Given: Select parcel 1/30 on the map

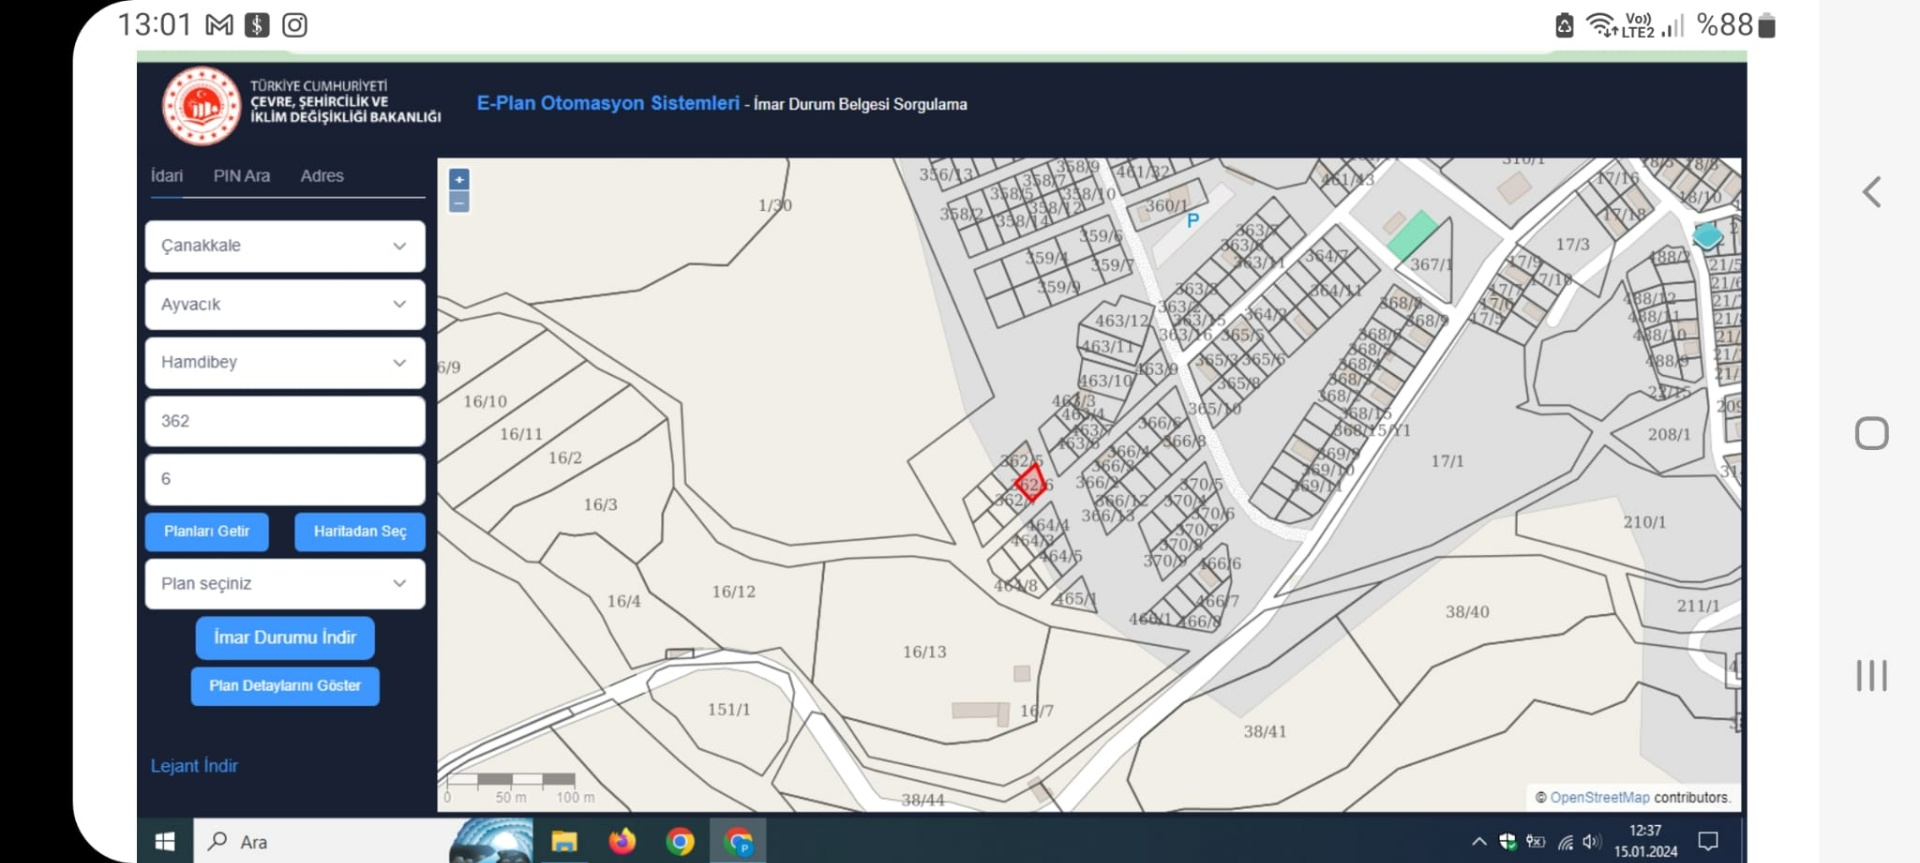Looking at the screenshot, I should 775,205.
